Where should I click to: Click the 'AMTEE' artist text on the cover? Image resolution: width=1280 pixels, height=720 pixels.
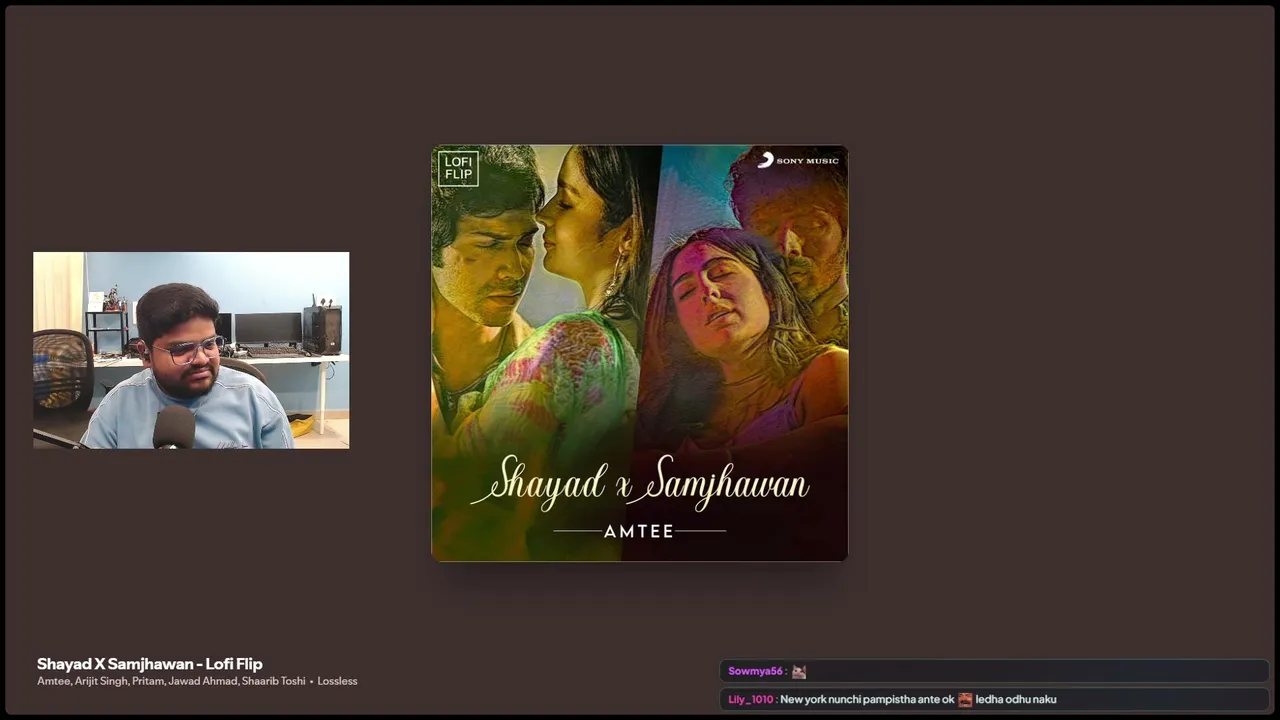tap(639, 532)
